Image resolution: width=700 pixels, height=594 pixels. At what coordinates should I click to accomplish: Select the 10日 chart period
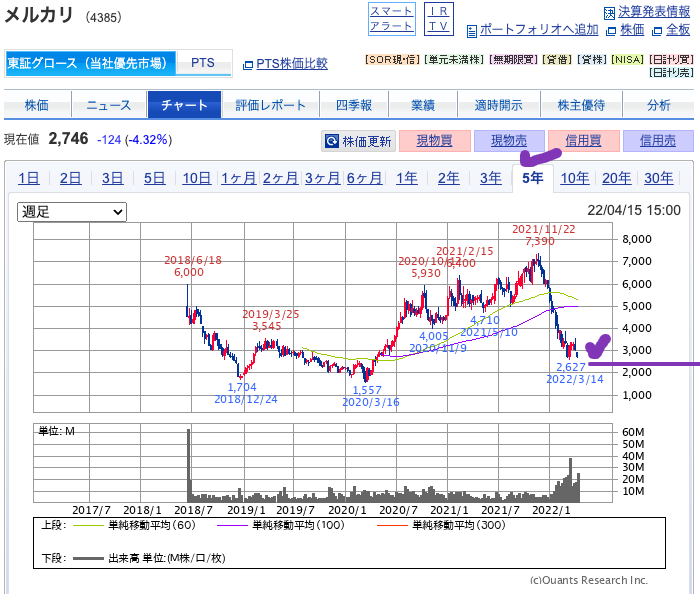click(x=196, y=179)
